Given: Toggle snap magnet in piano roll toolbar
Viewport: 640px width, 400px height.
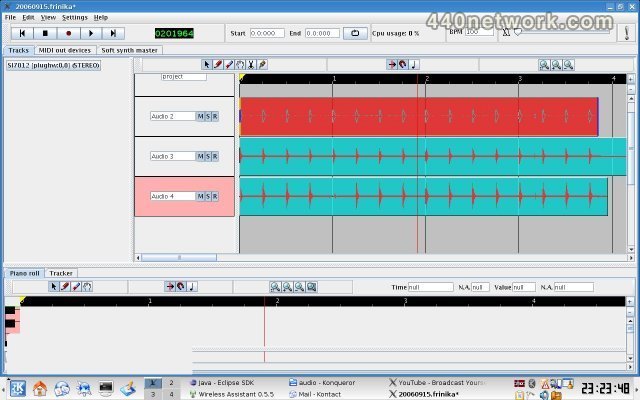Looking at the screenshot, I should (181, 287).
